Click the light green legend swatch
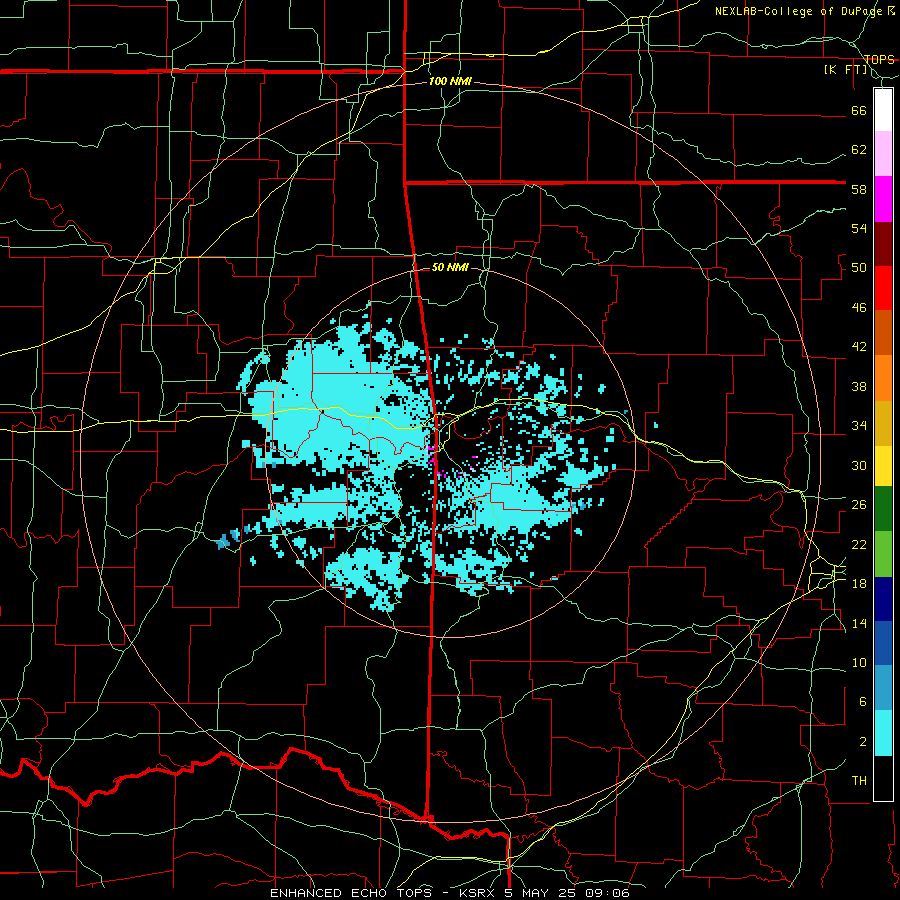900x900 pixels. (883, 554)
